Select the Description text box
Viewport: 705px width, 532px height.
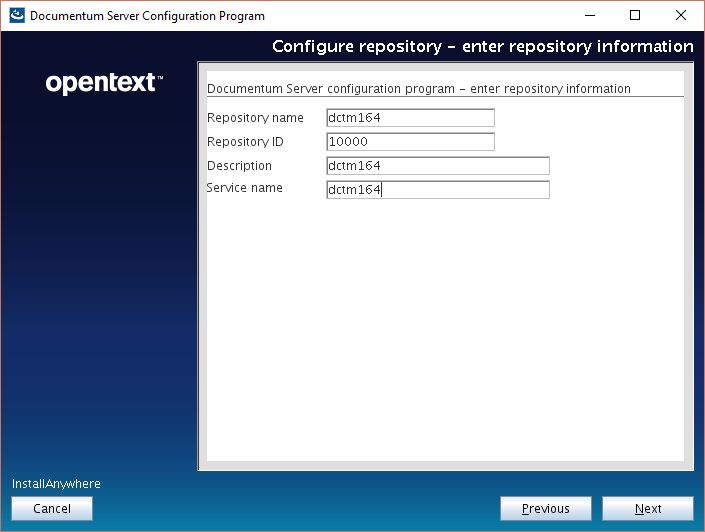click(437, 166)
